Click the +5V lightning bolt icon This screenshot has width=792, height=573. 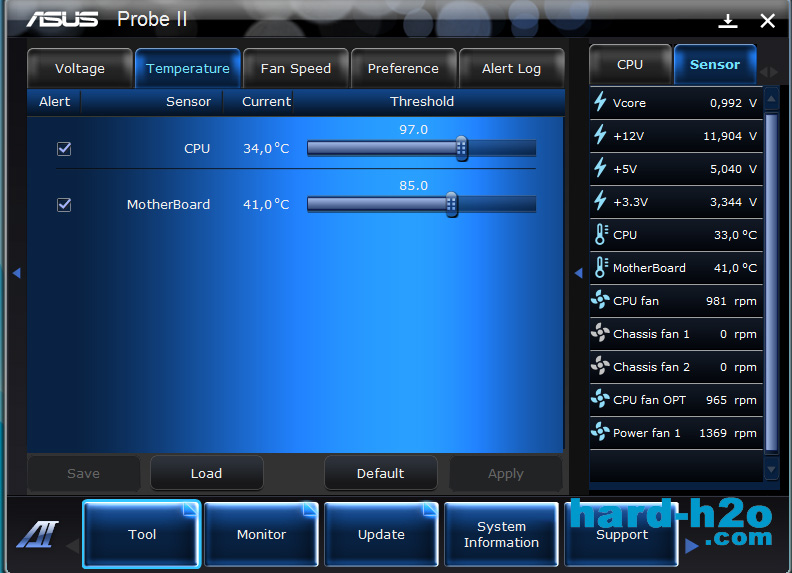(x=600, y=168)
